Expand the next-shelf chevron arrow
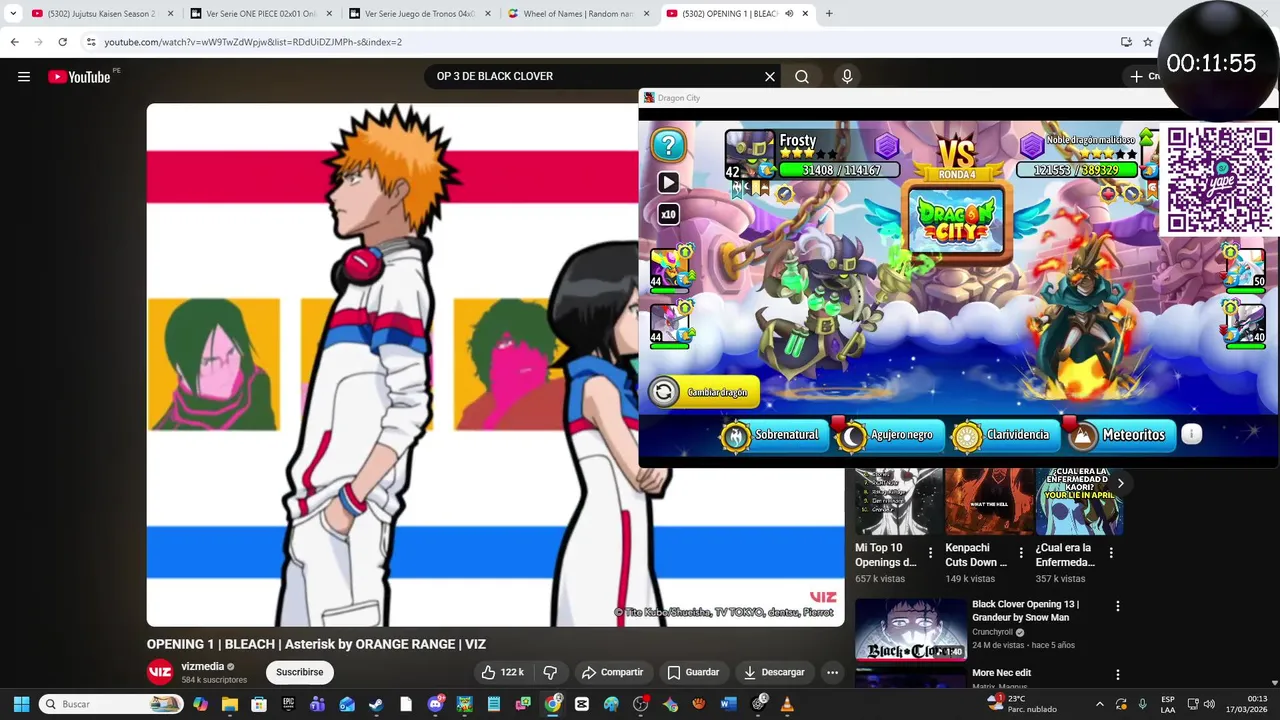This screenshot has width=1280, height=720. tap(1121, 483)
